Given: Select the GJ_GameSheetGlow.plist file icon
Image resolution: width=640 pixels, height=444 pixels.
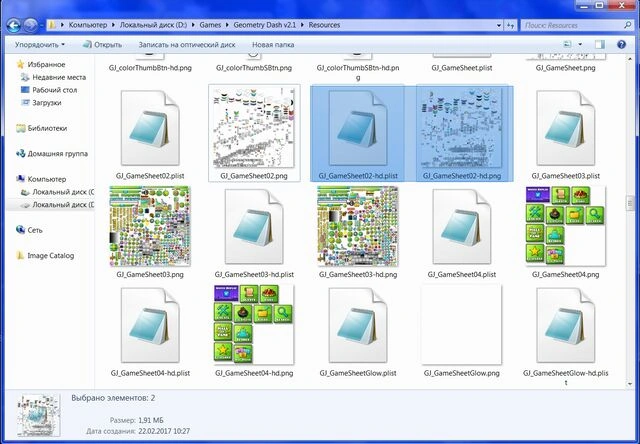Looking at the screenshot, I should (358, 325).
